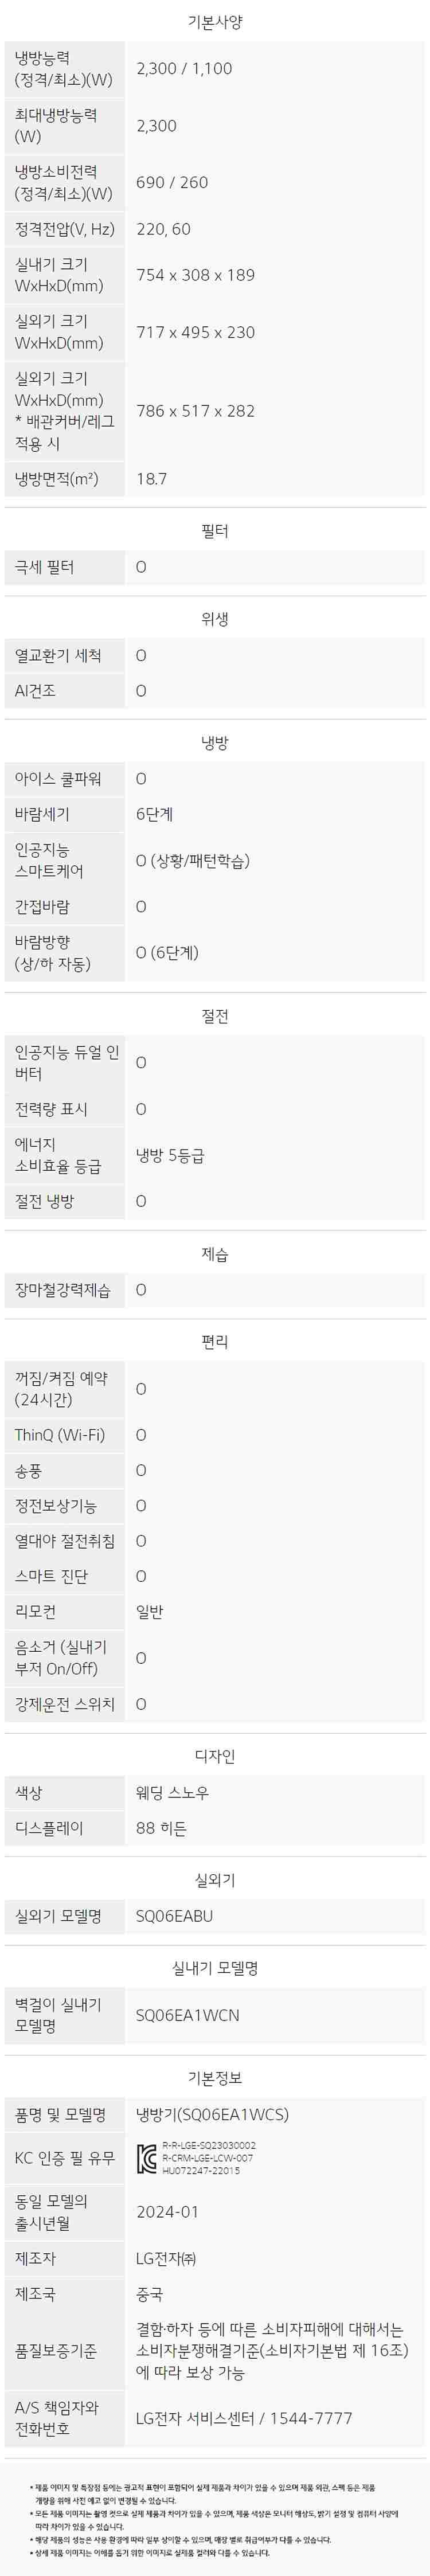
Task: Click the 리모컨 일반 value
Action: (x=149, y=1611)
